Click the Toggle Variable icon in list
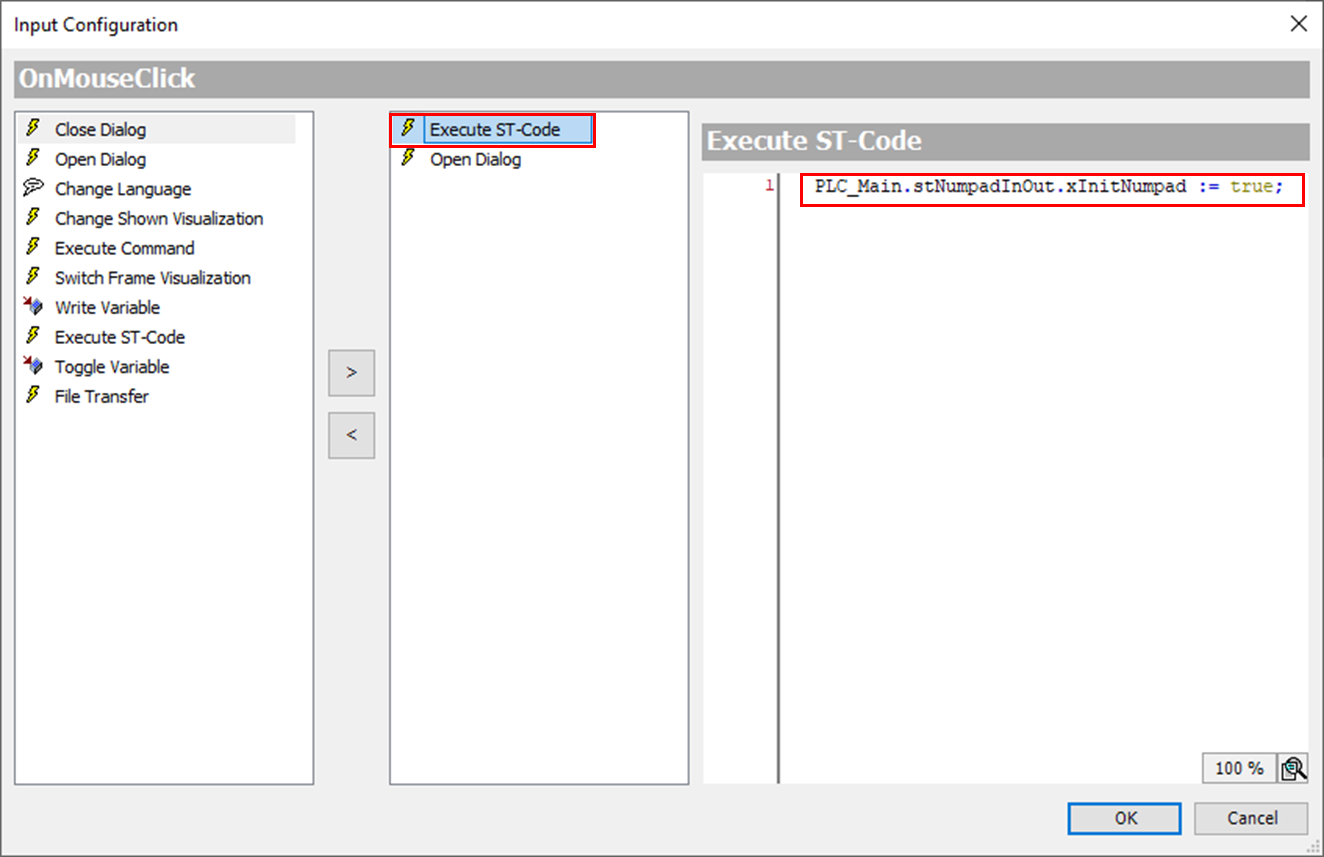 (x=33, y=366)
